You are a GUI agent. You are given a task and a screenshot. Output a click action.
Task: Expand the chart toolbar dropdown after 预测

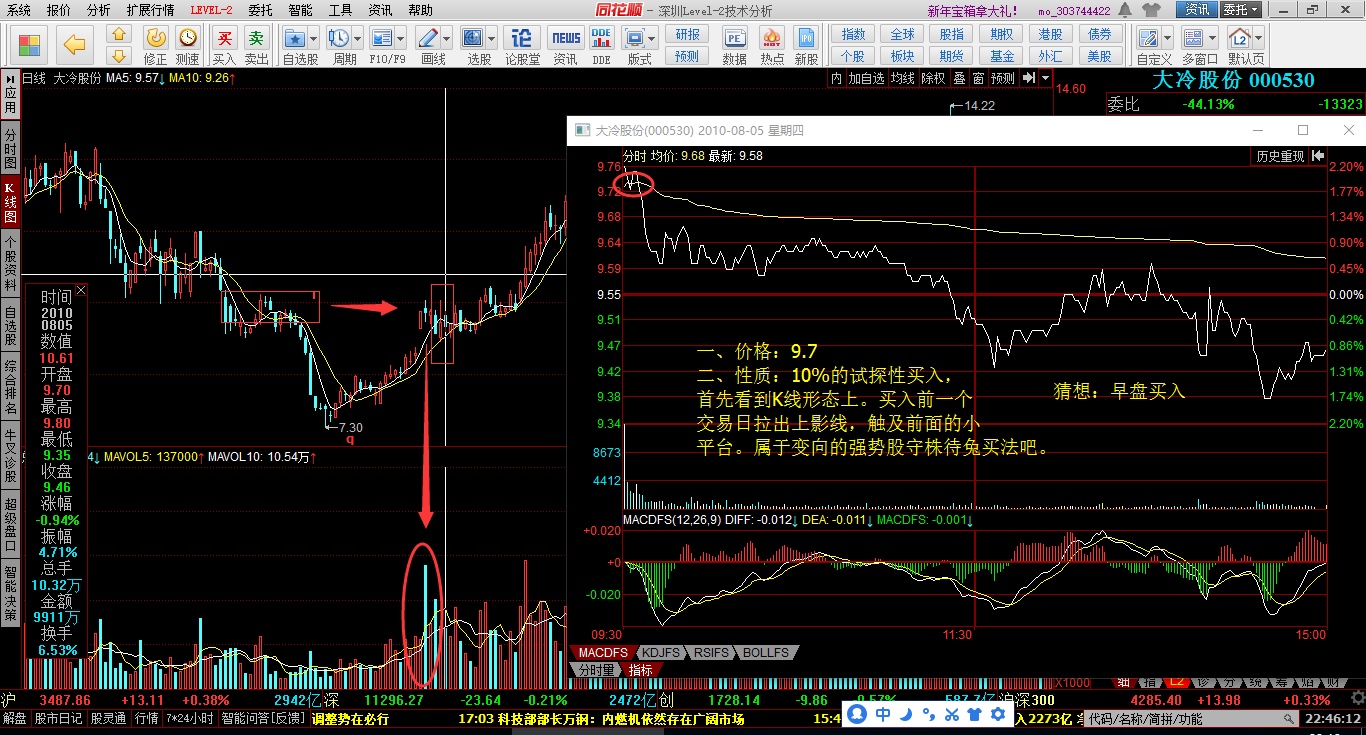(x=1044, y=78)
